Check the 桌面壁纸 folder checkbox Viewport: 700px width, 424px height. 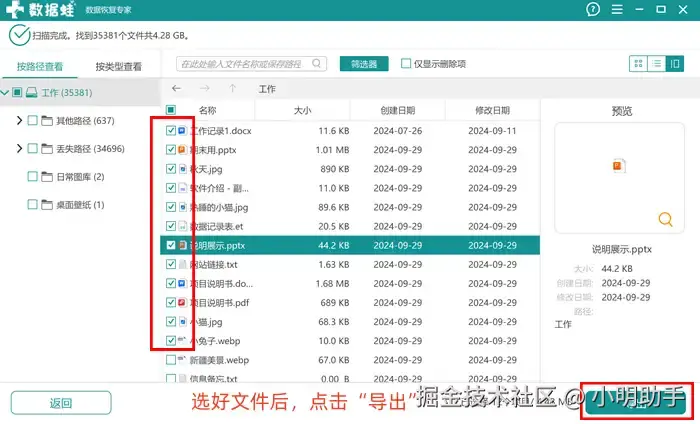pyautogui.click(x=32, y=204)
